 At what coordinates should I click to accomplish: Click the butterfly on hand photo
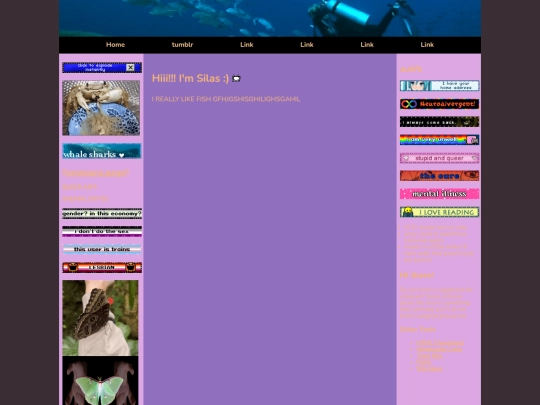[100, 318]
